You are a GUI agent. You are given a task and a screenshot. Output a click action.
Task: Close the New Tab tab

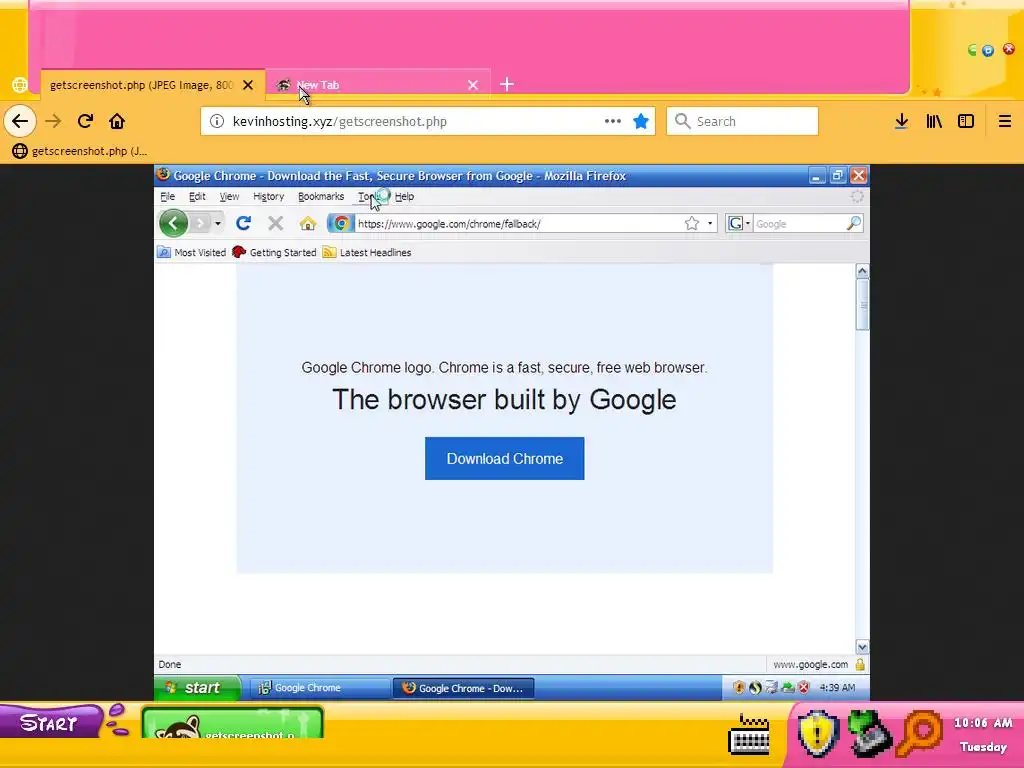pos(473,85)
